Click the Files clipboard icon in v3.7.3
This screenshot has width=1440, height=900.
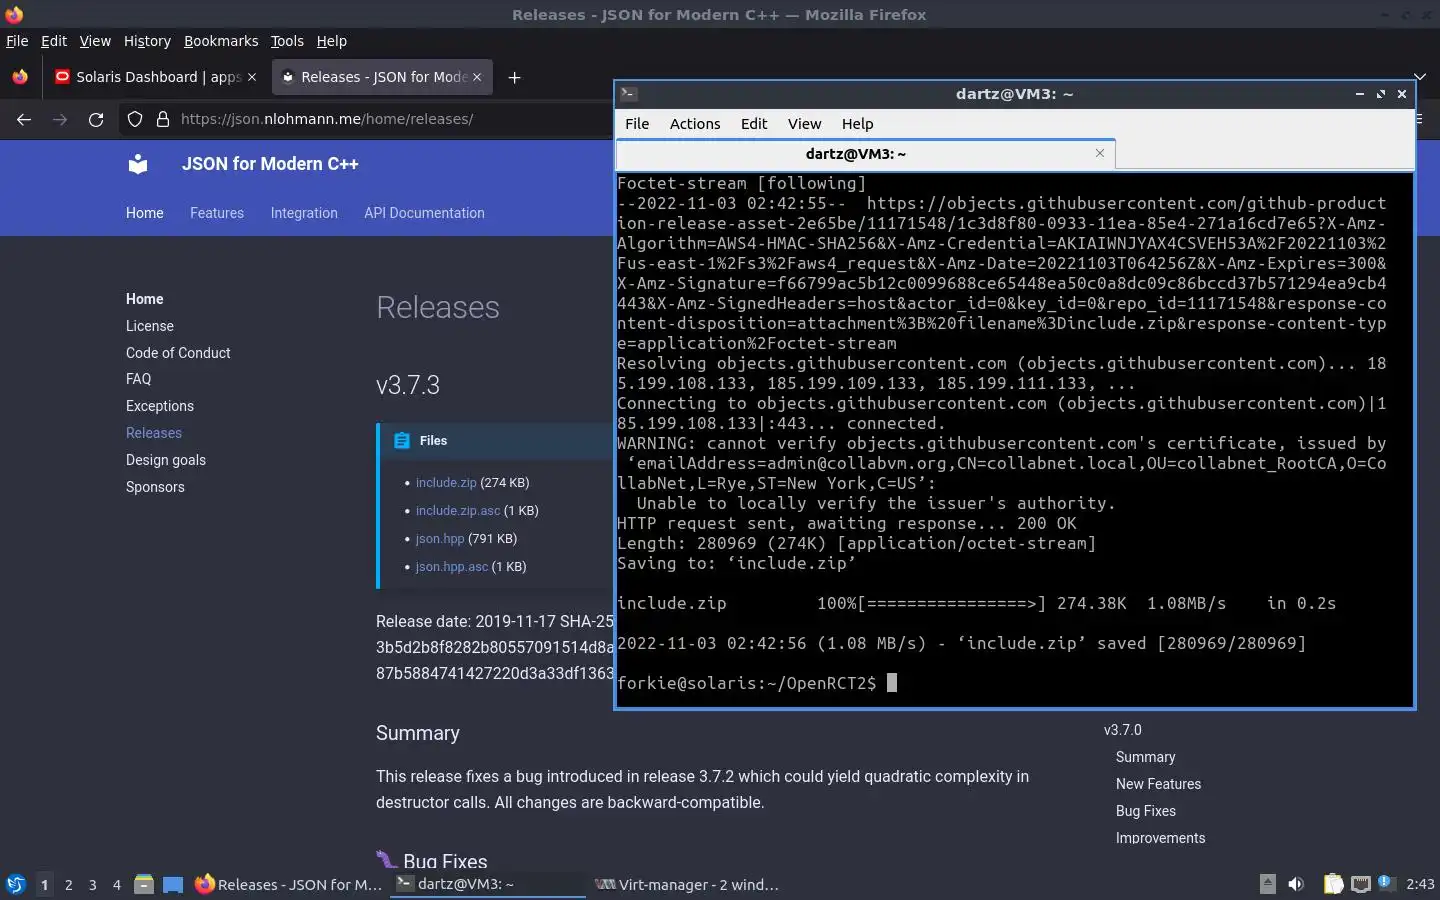[402, 441]
